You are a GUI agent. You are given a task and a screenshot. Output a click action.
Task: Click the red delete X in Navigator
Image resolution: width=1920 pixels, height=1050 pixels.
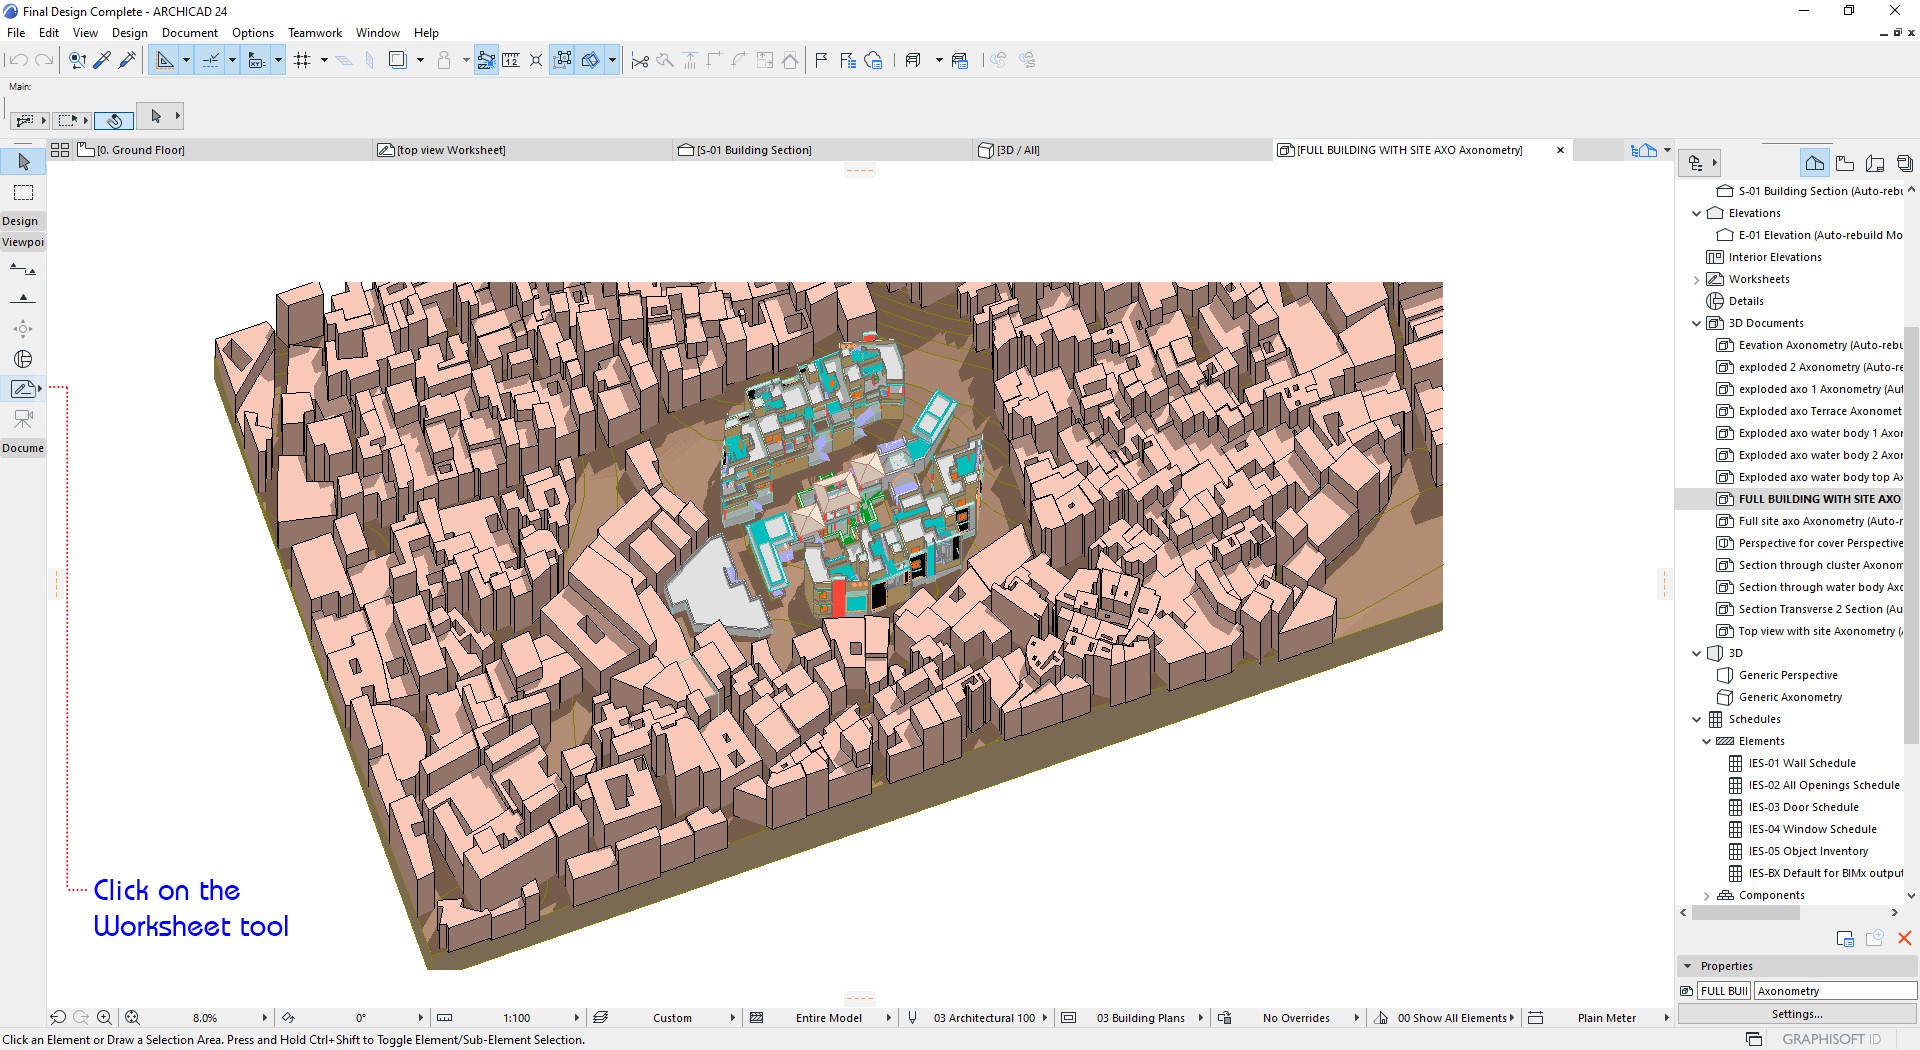1904,938
